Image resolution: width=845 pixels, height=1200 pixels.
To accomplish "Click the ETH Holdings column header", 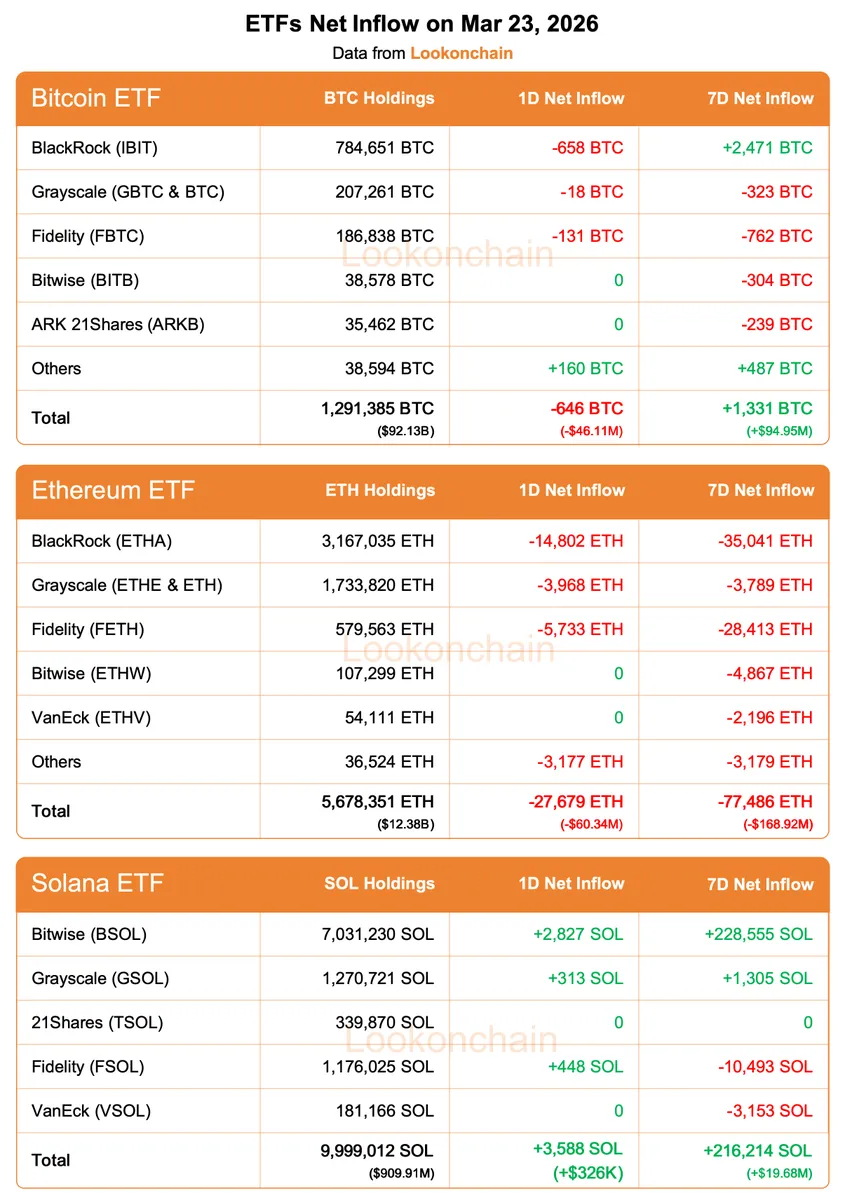I will coord(380,490).
